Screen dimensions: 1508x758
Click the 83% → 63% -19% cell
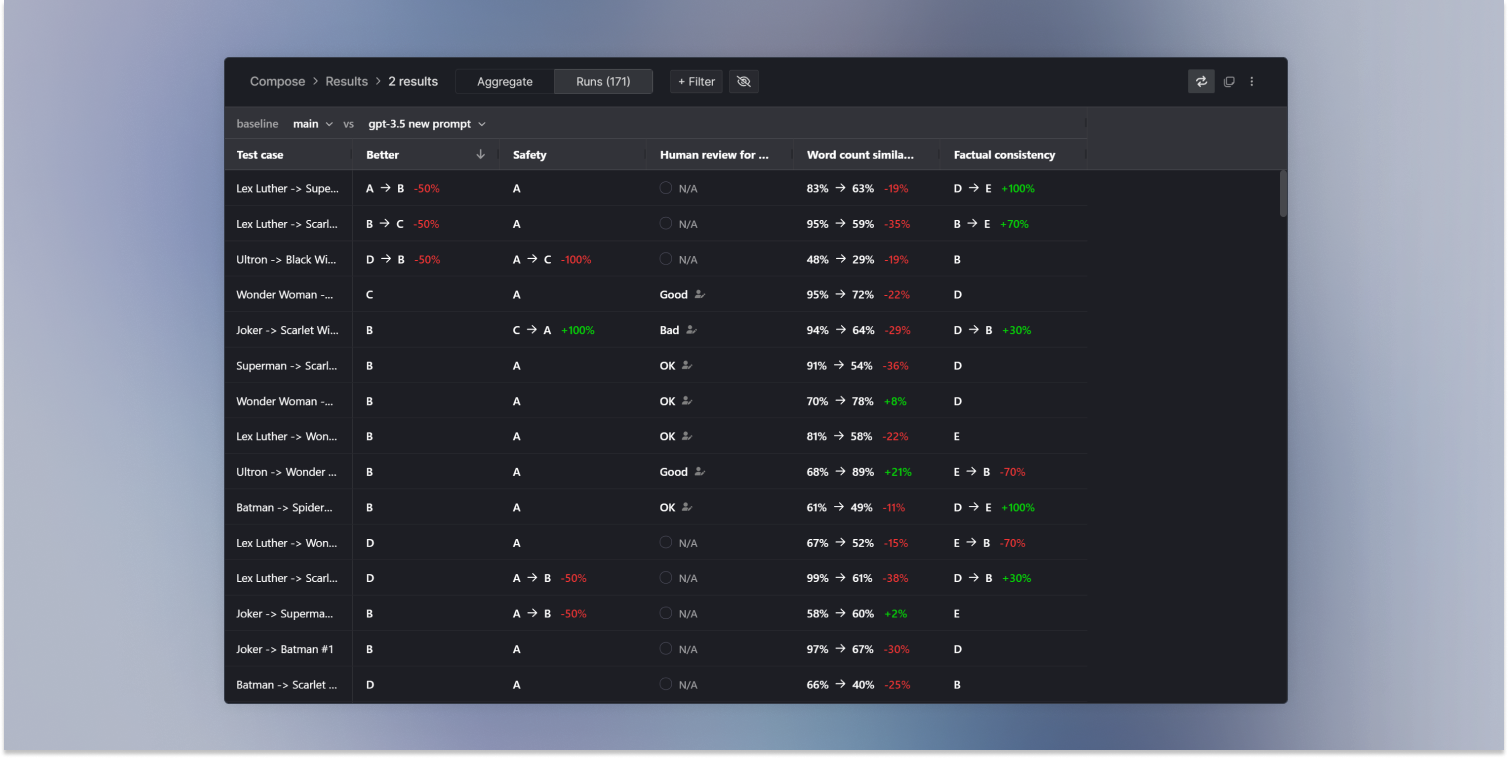pyautogui.click(x=858, y=188)
